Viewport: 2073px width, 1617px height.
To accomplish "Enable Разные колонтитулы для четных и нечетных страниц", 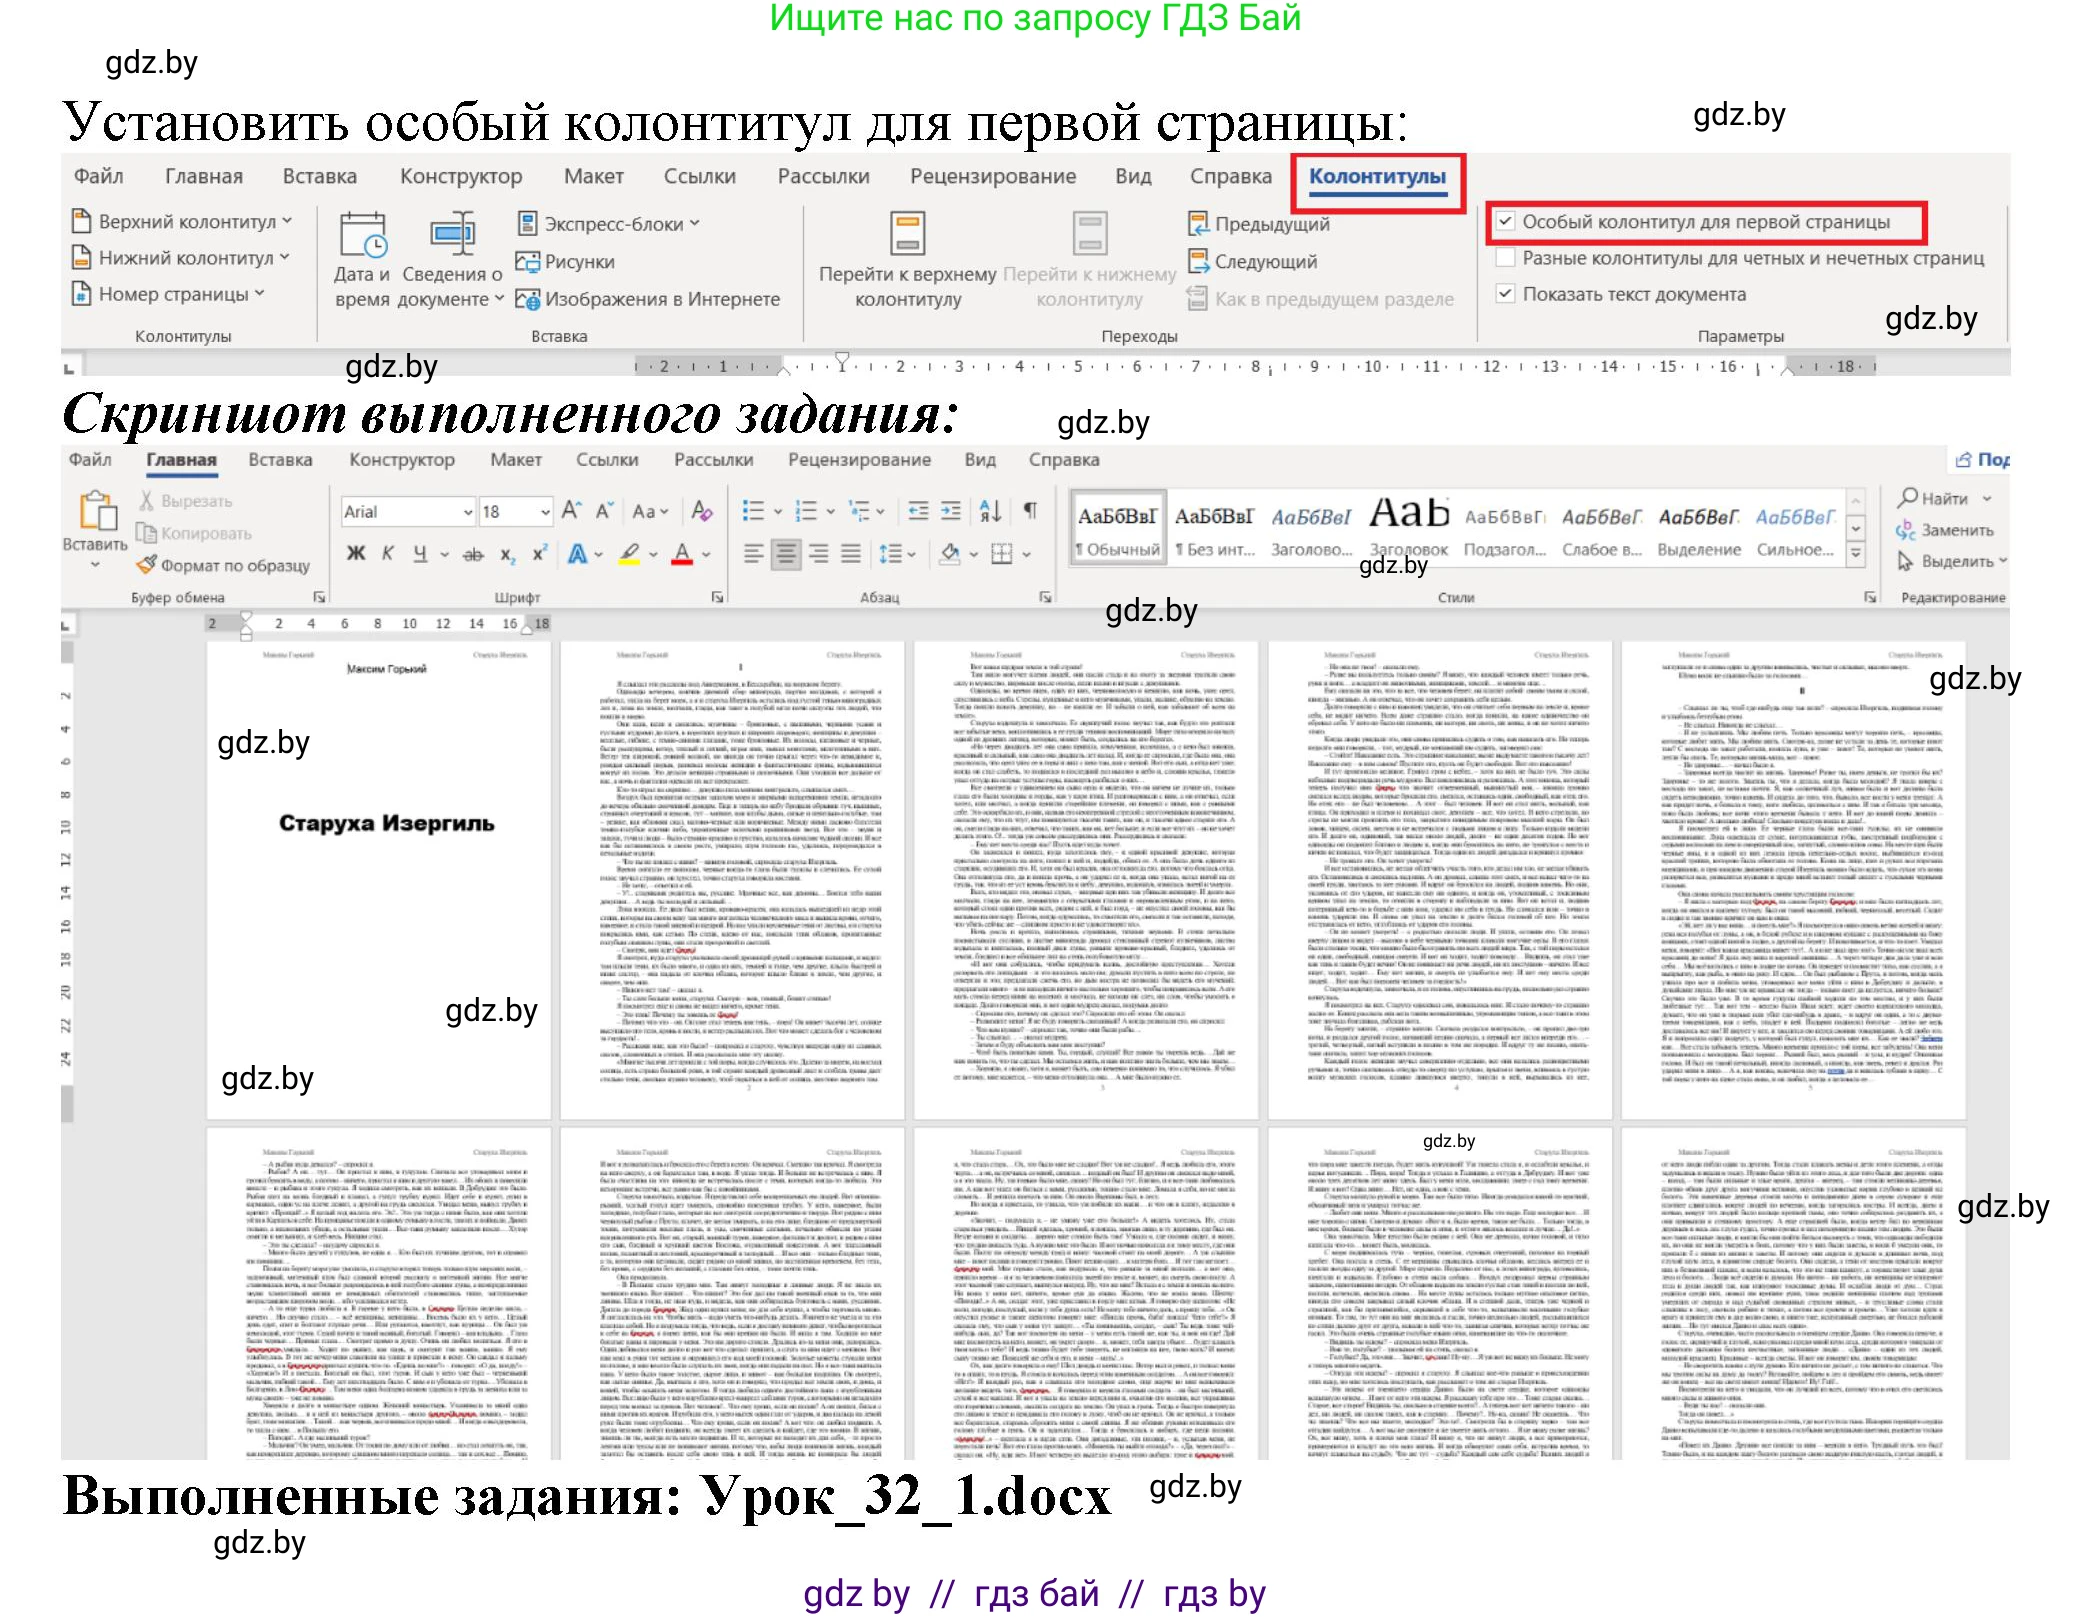I will pyautogui.click(x=1505, y=258).
